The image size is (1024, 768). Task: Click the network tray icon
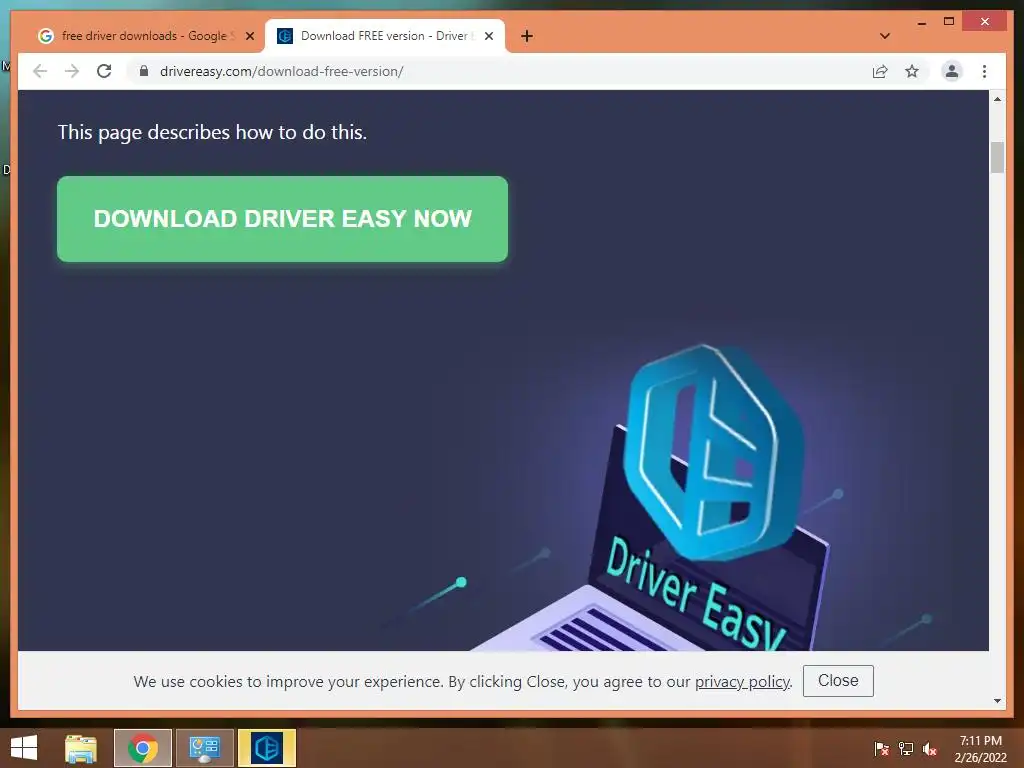pyautogui.click(x=906, y=749)
